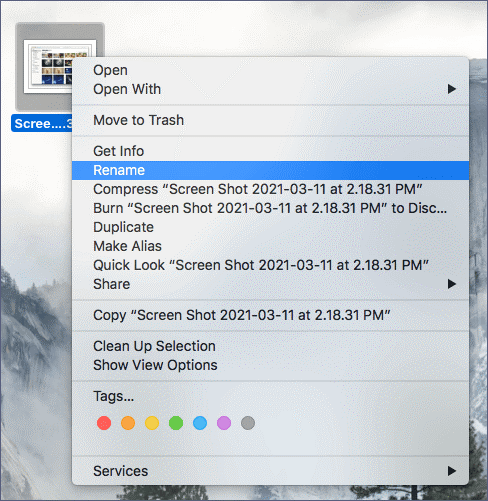Open Show View Options
The image size is (488, 501).
(270, 365)
